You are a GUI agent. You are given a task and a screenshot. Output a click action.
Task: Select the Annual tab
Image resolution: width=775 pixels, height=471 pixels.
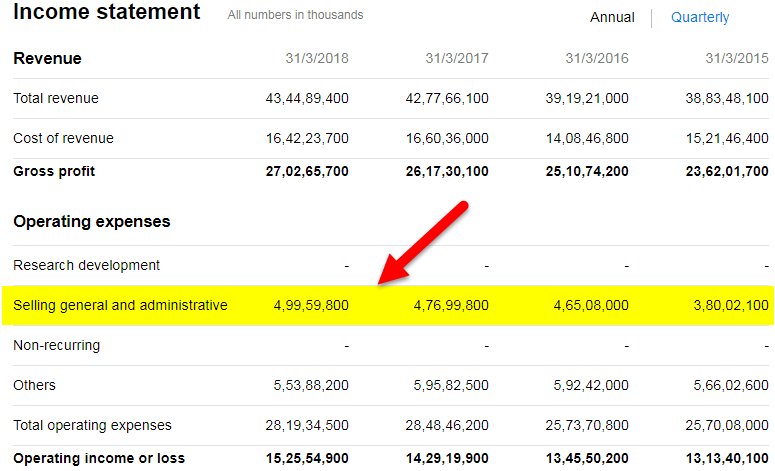click(612, 17)
